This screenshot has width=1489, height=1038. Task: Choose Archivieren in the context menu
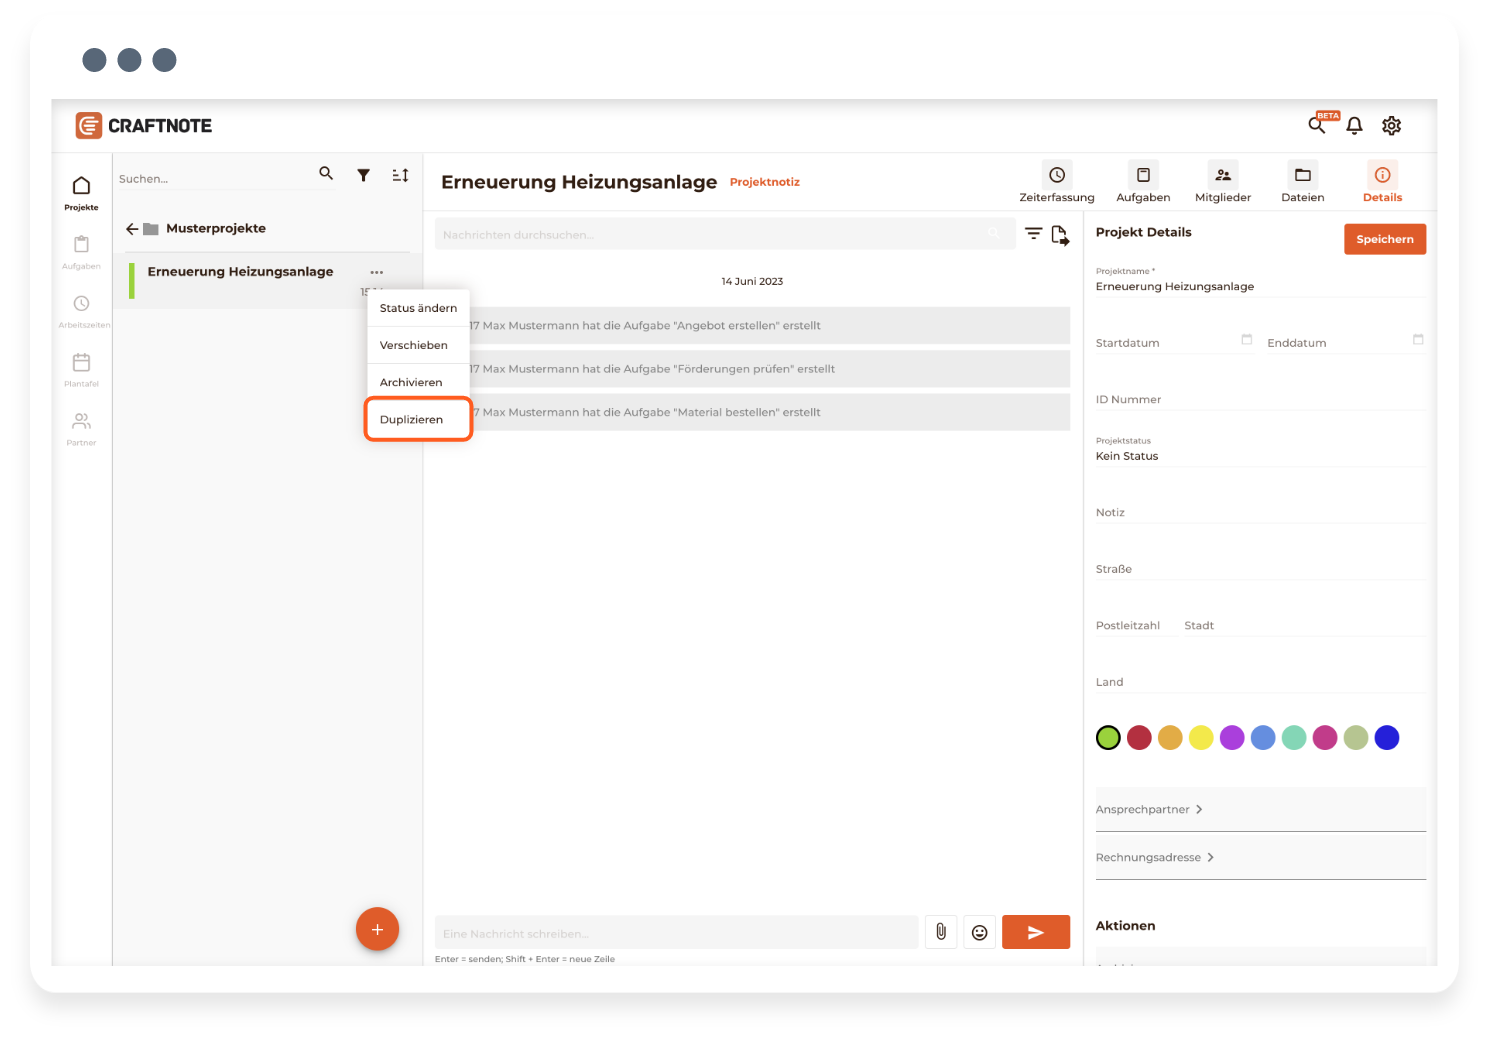pyautogui.click(x=411, y=383)
